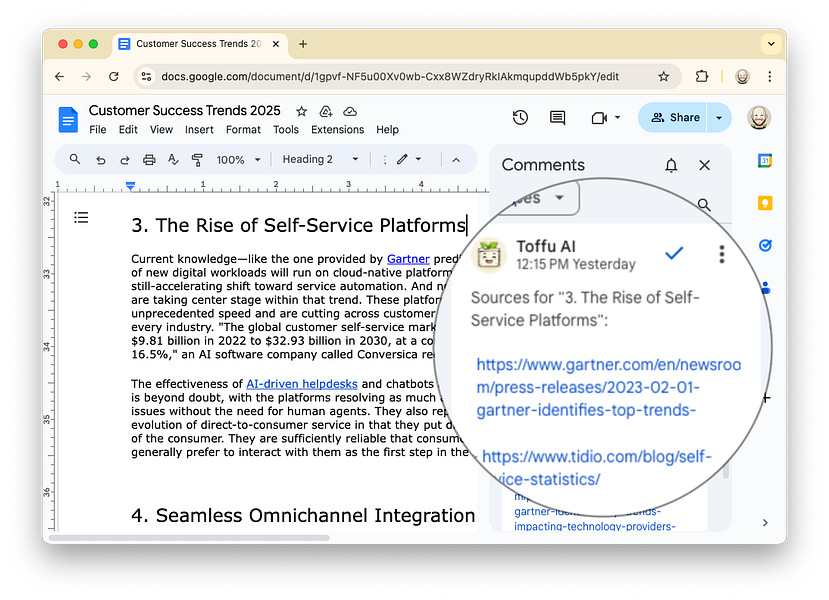Open browser extensions puzzle icon
The image size is (829, 600).
702,77
